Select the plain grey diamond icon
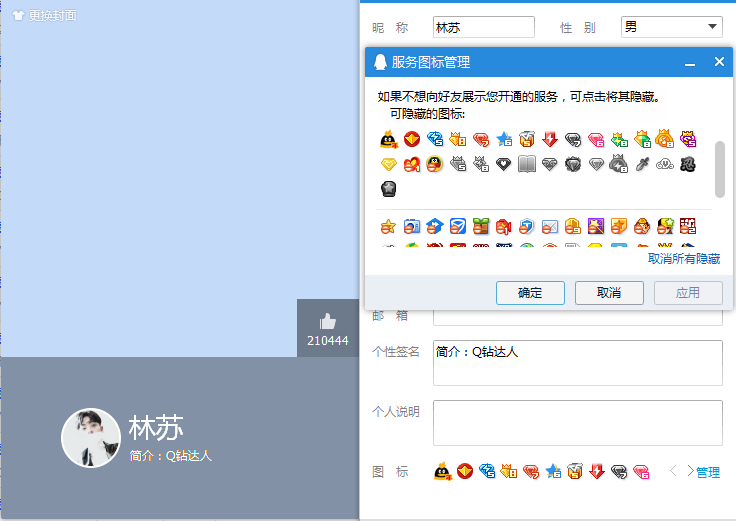Image resolution: width=736 pixels, height=521 pixels. (596, 164)
